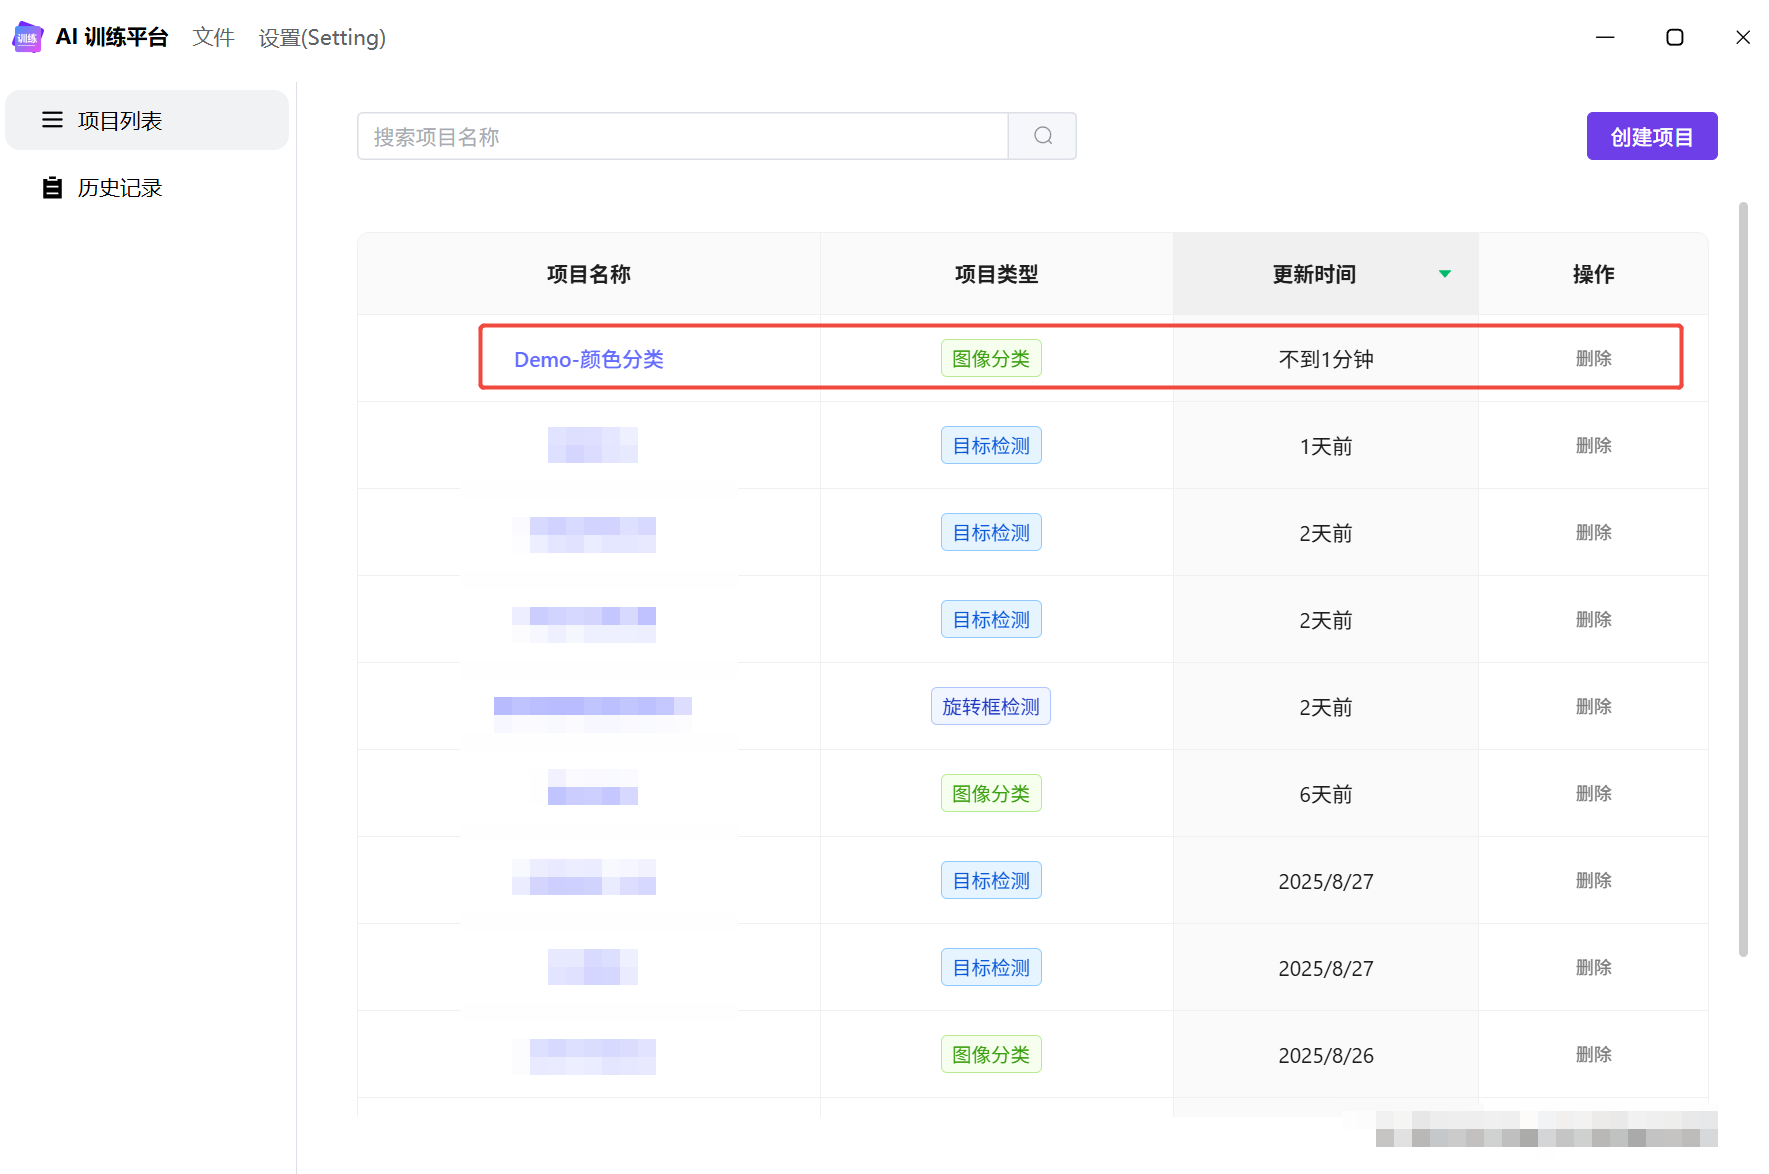The image size is (1769, 1174).
Task: Focus the 搜索项目名称 search field
Action: [x=682, y=136]
